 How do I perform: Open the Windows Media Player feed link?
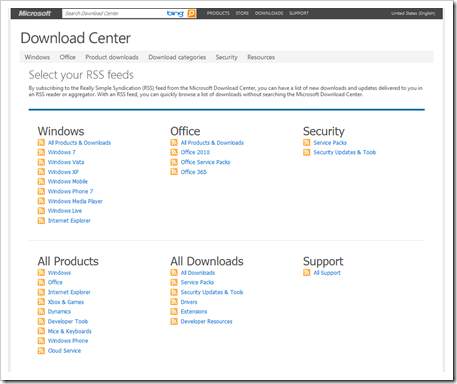[75, 201]
